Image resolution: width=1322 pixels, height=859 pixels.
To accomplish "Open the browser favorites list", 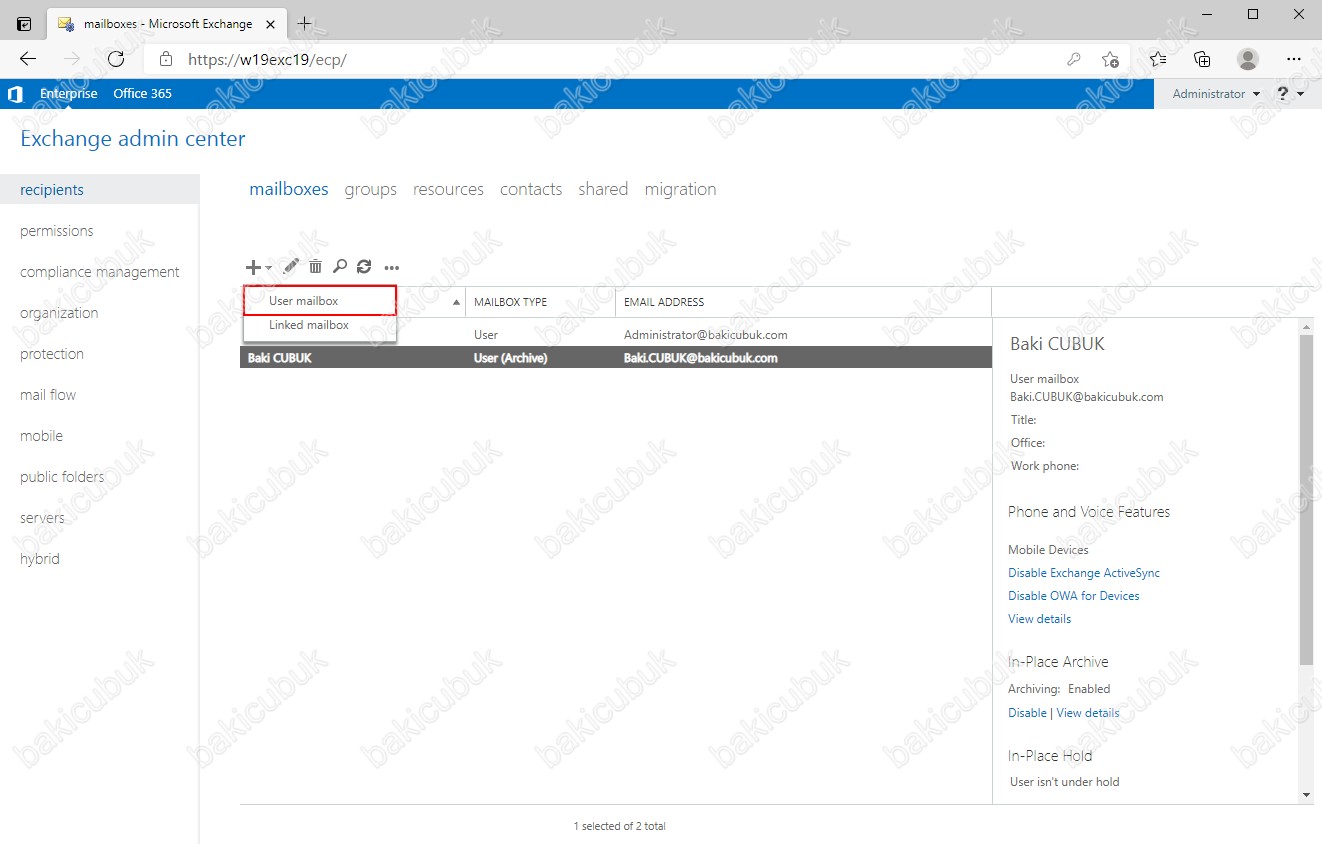I will (x=1158, y=59).
